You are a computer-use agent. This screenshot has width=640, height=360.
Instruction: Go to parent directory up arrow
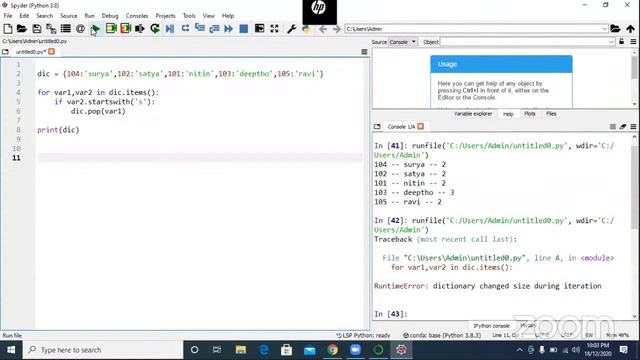point(630,29)
